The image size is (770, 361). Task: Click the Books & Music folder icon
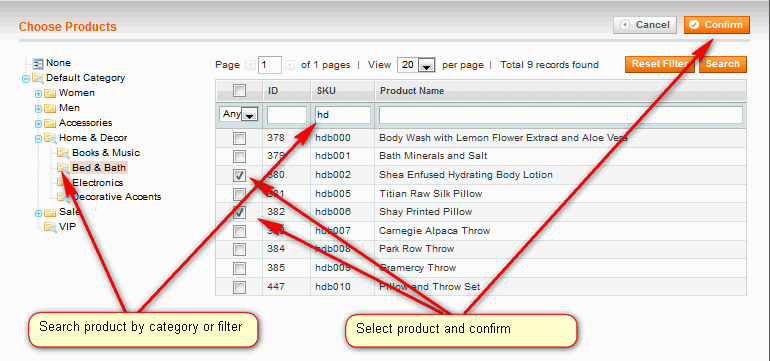63,153
